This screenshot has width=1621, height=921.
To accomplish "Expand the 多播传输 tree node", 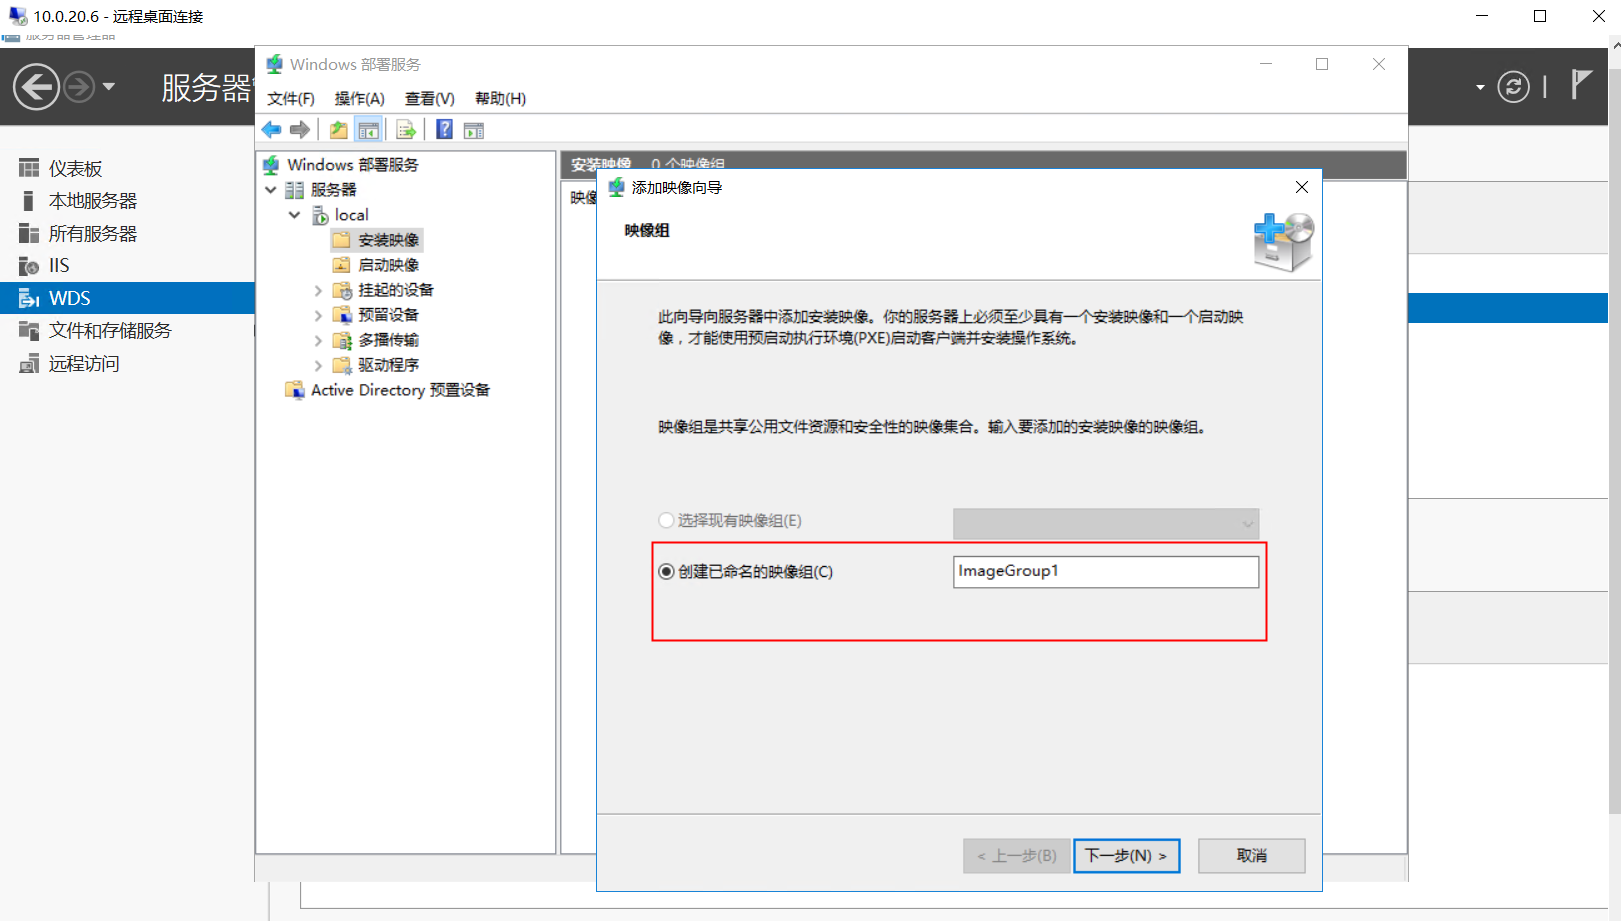I will click(x=318, y=340).
